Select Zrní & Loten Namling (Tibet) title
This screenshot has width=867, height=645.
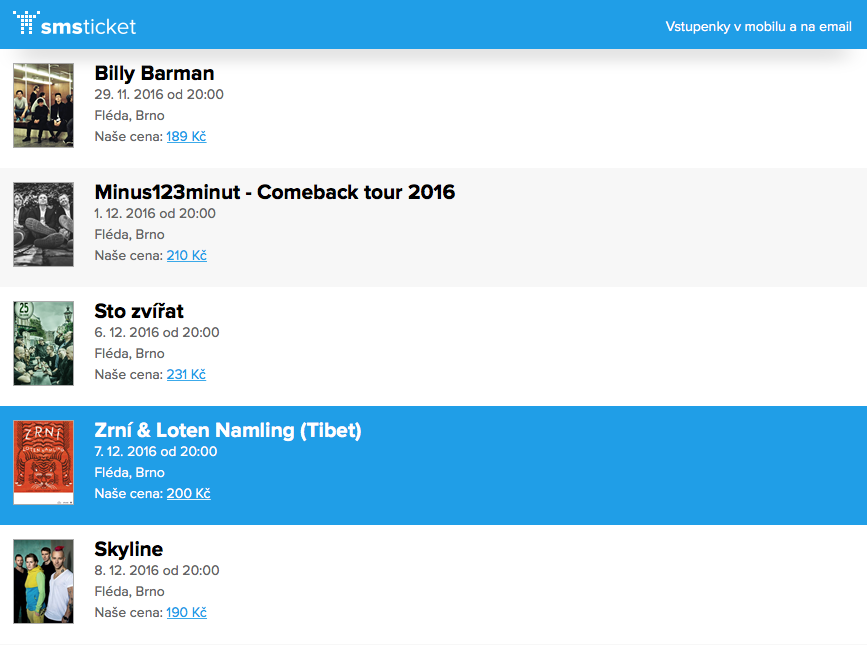tap(227, 430)
